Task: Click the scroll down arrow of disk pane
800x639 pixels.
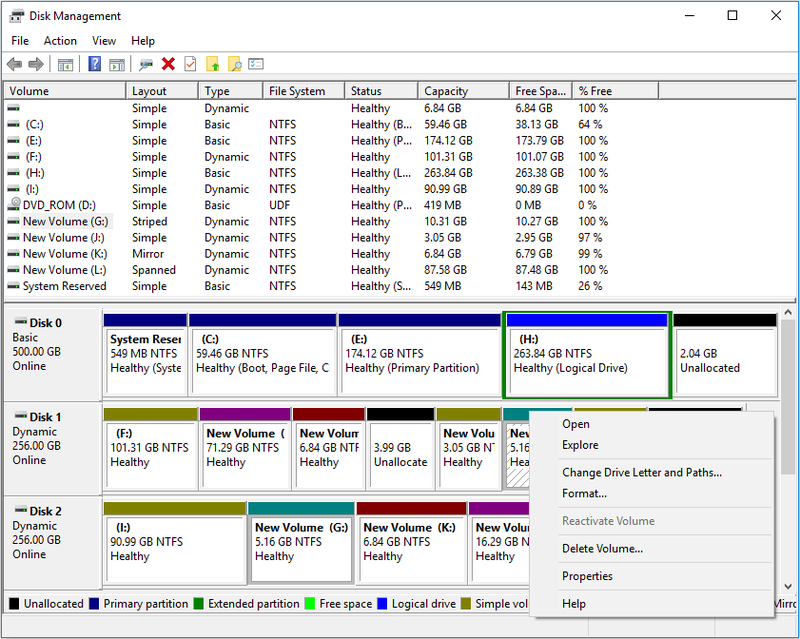Action: [788, 586]
